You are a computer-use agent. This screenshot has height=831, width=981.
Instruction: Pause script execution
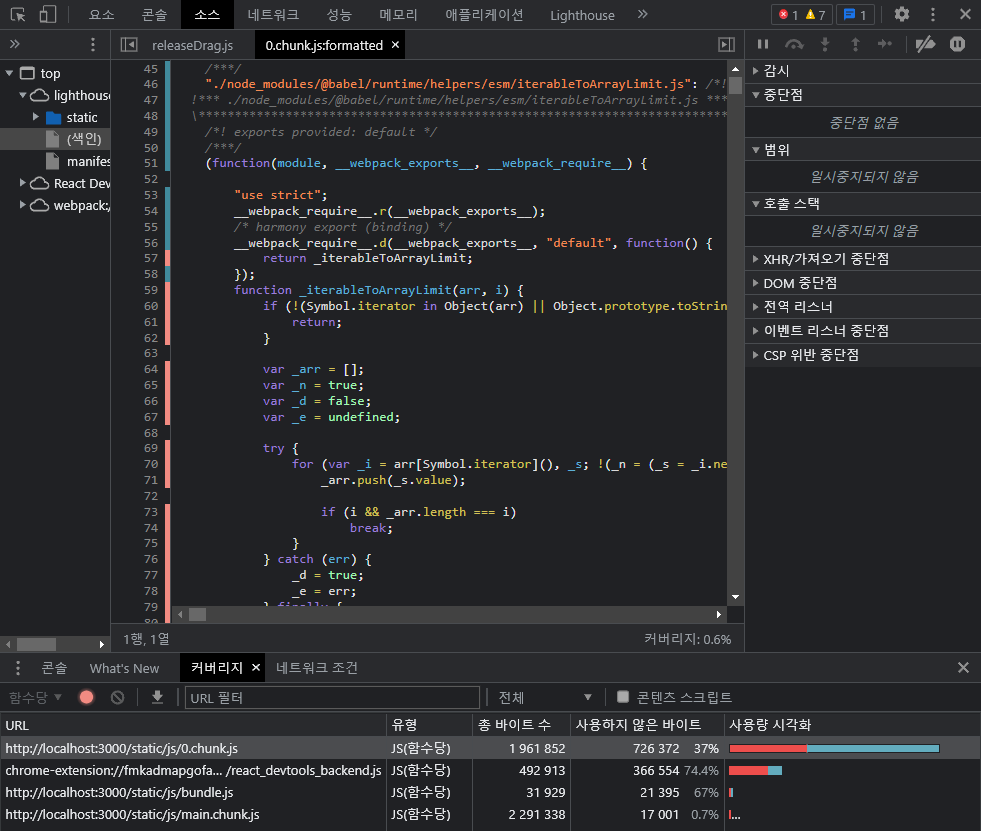coord(763,44)
